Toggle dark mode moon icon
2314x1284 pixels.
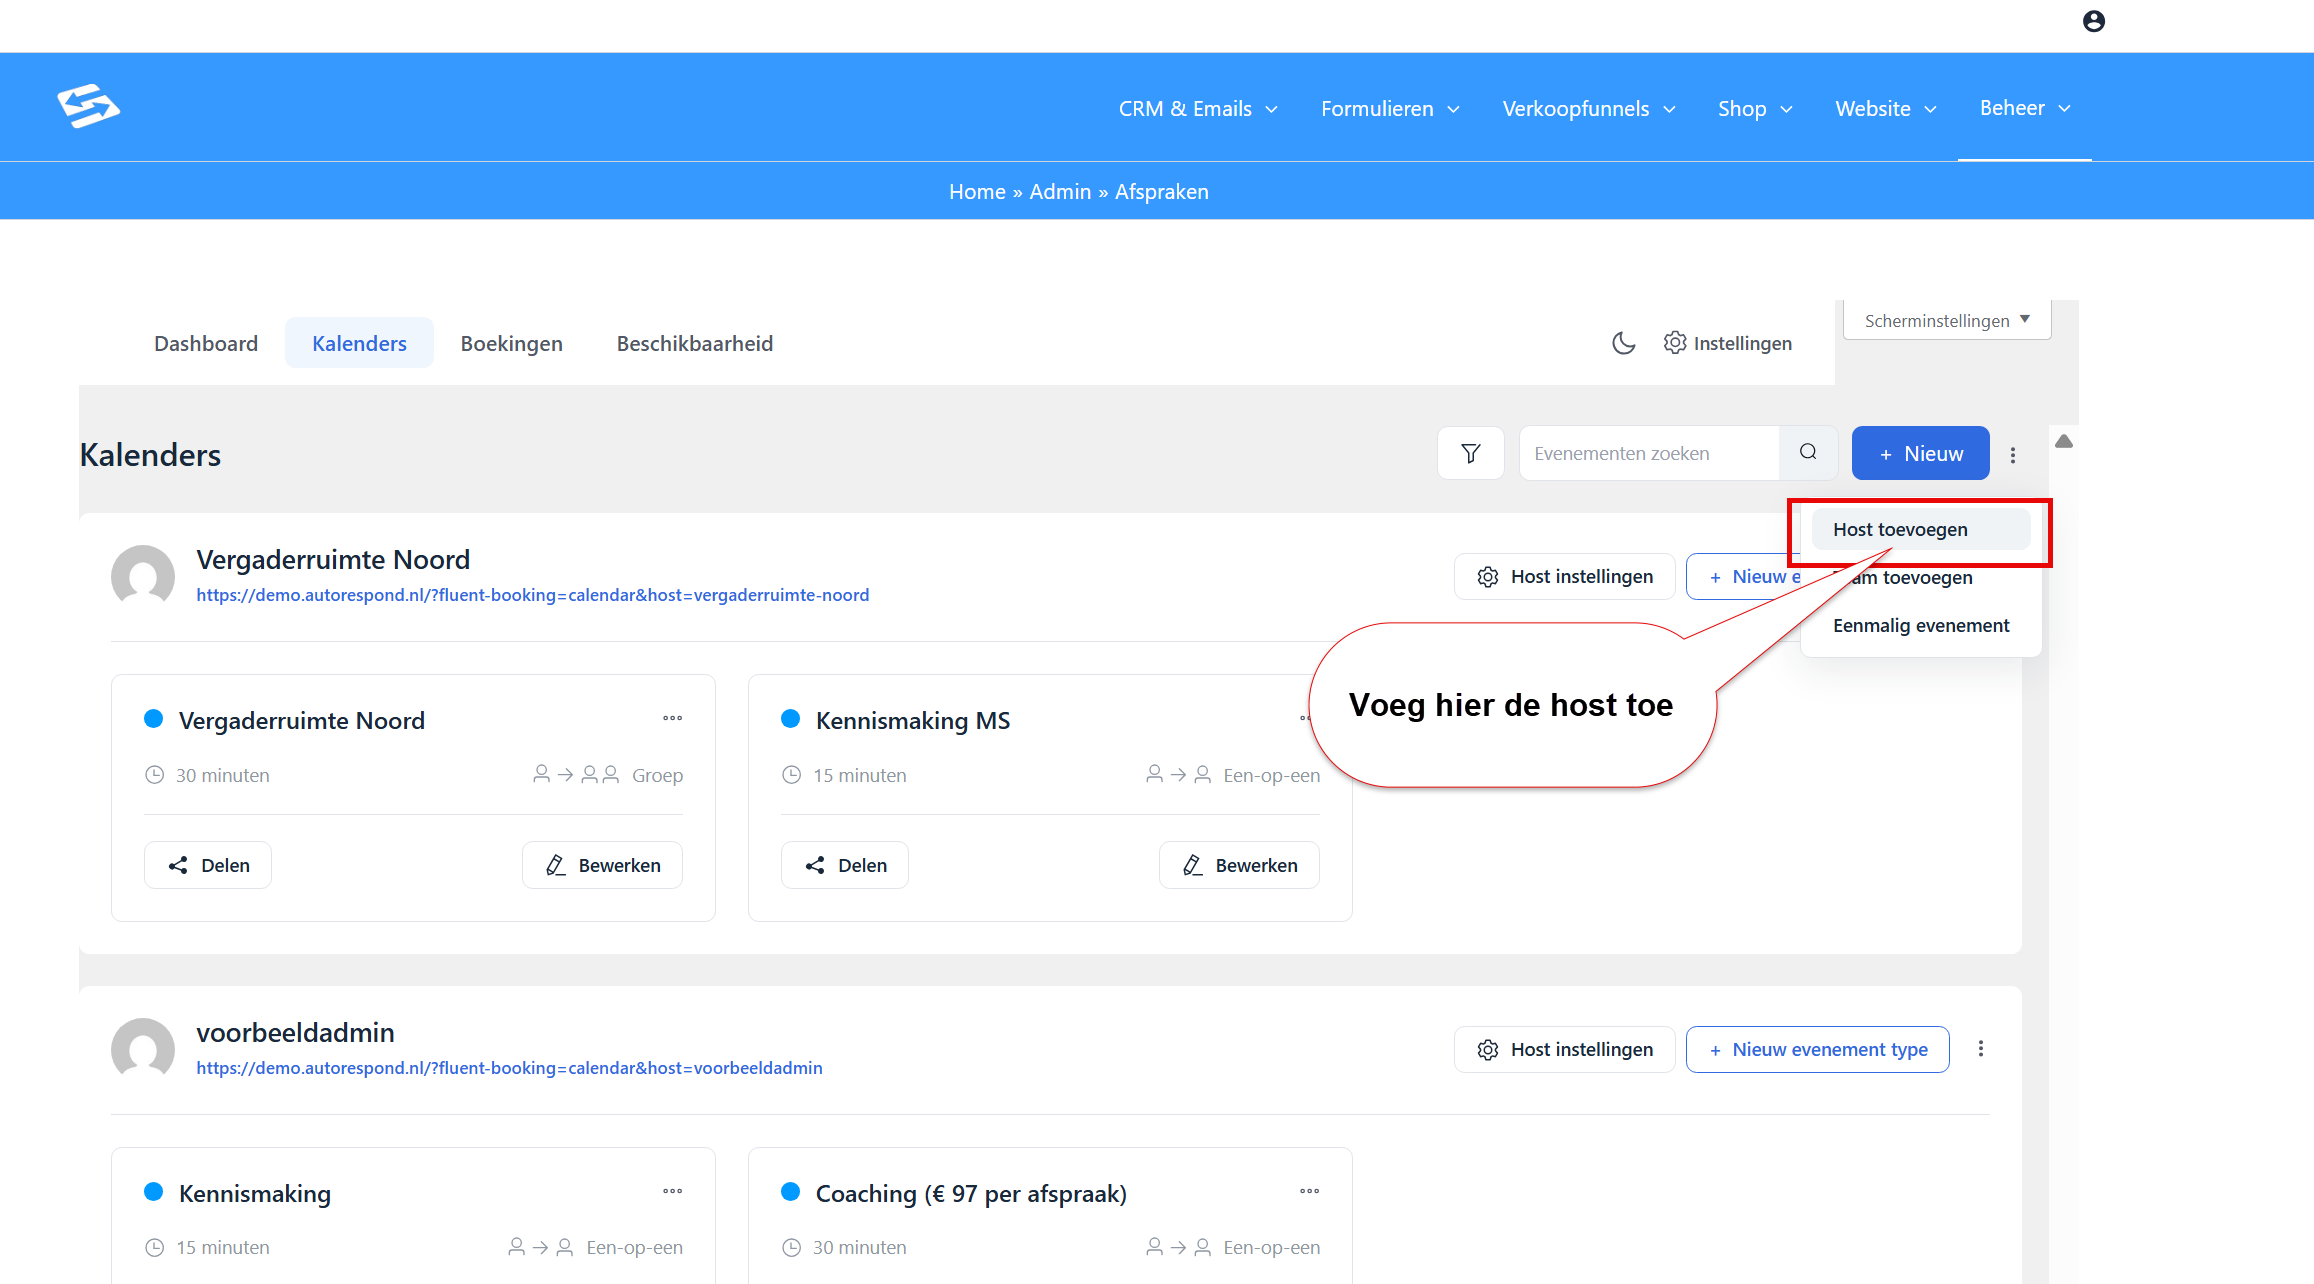[1623, 343]
